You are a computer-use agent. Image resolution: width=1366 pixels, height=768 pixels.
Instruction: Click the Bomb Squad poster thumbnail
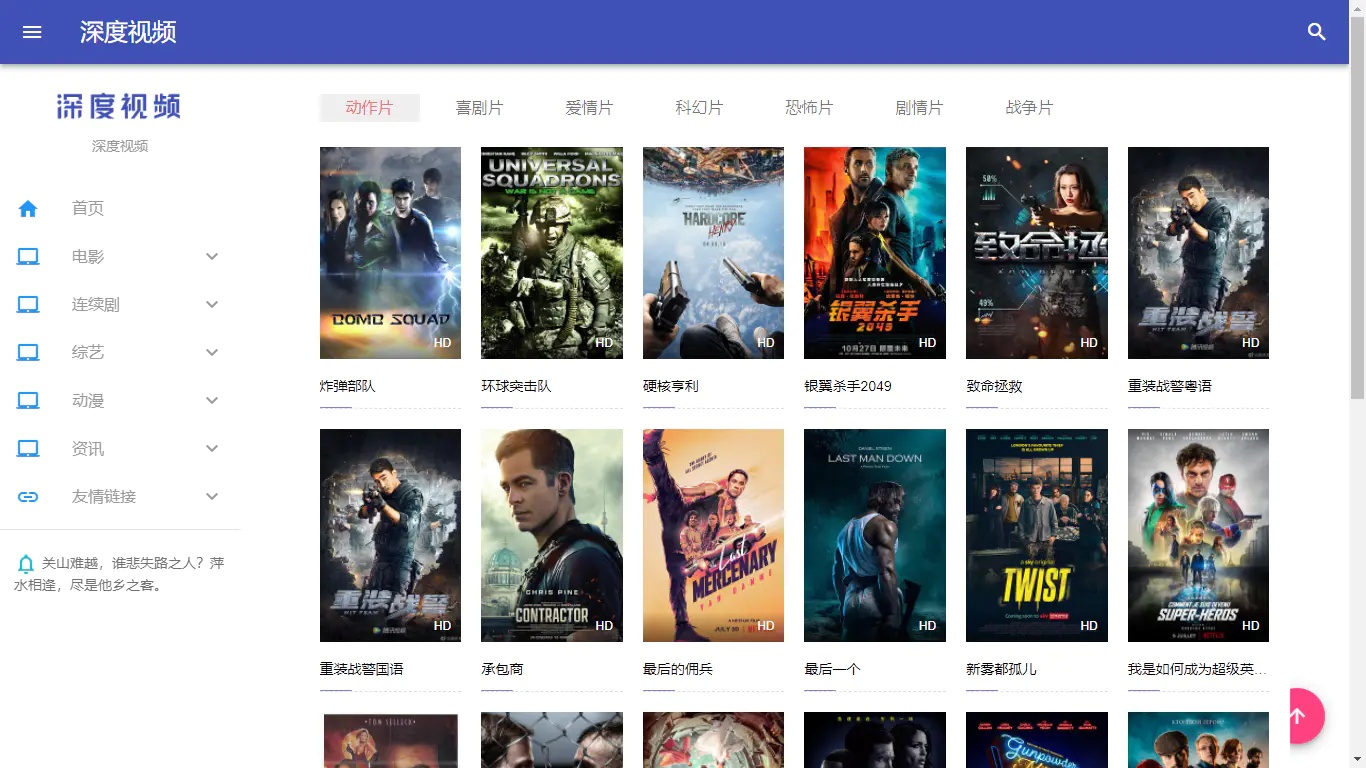390,253
